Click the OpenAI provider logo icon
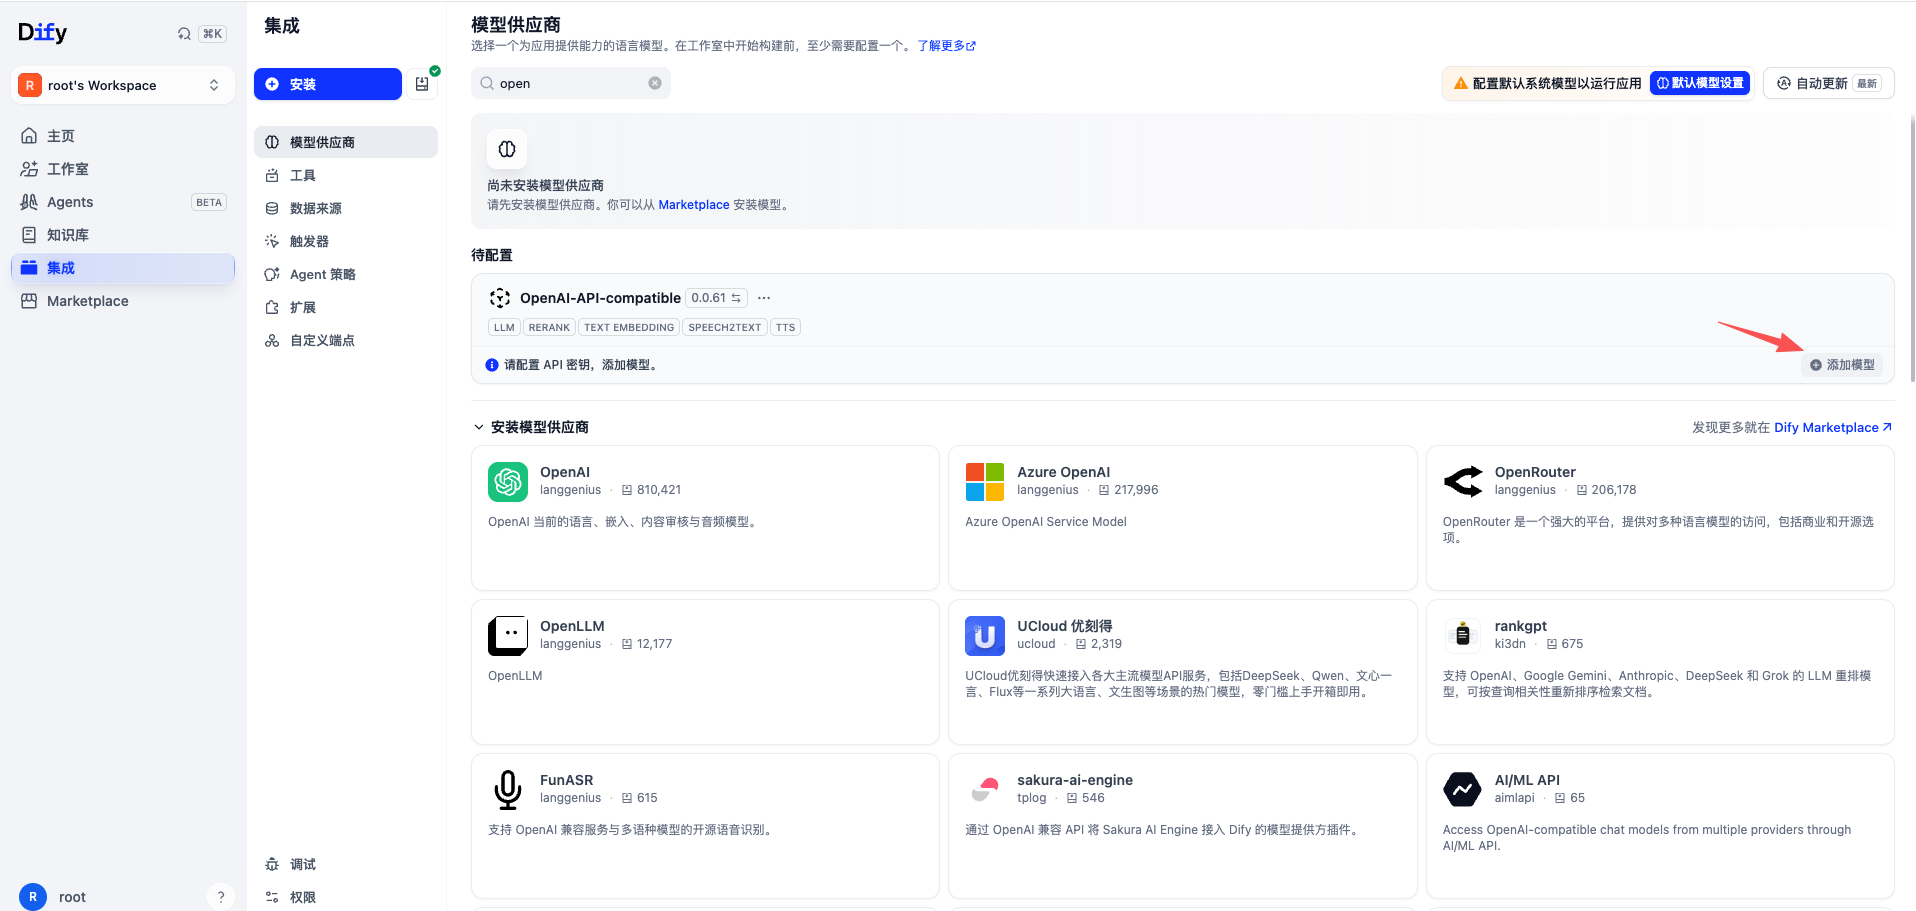 tap(508, 481)
